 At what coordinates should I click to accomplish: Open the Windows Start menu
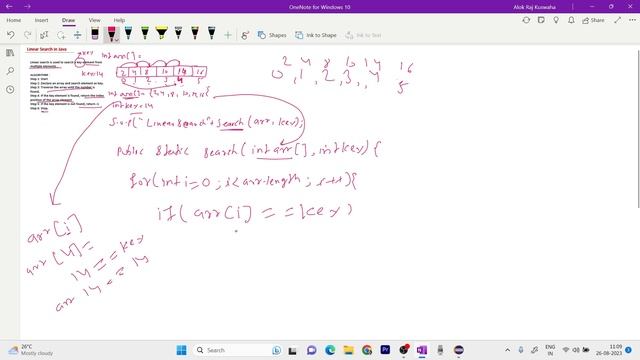click(x=182, y=350)
